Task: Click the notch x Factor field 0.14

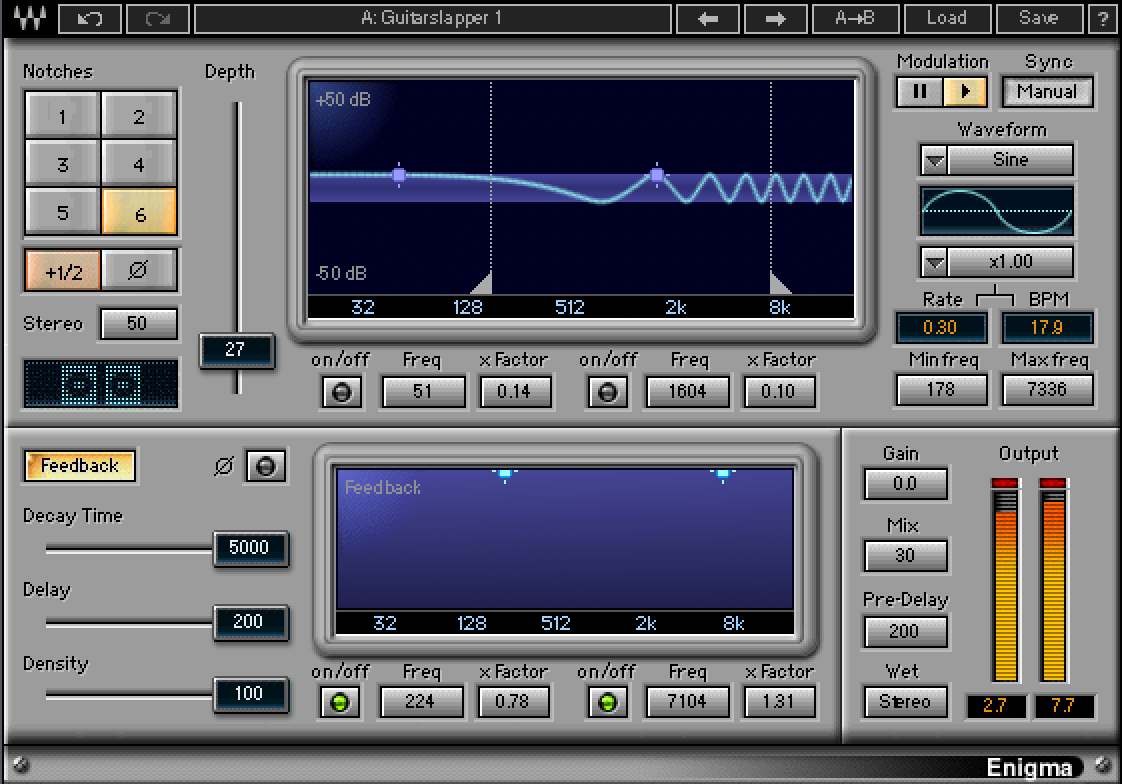Action: click(x=514, y=392)
